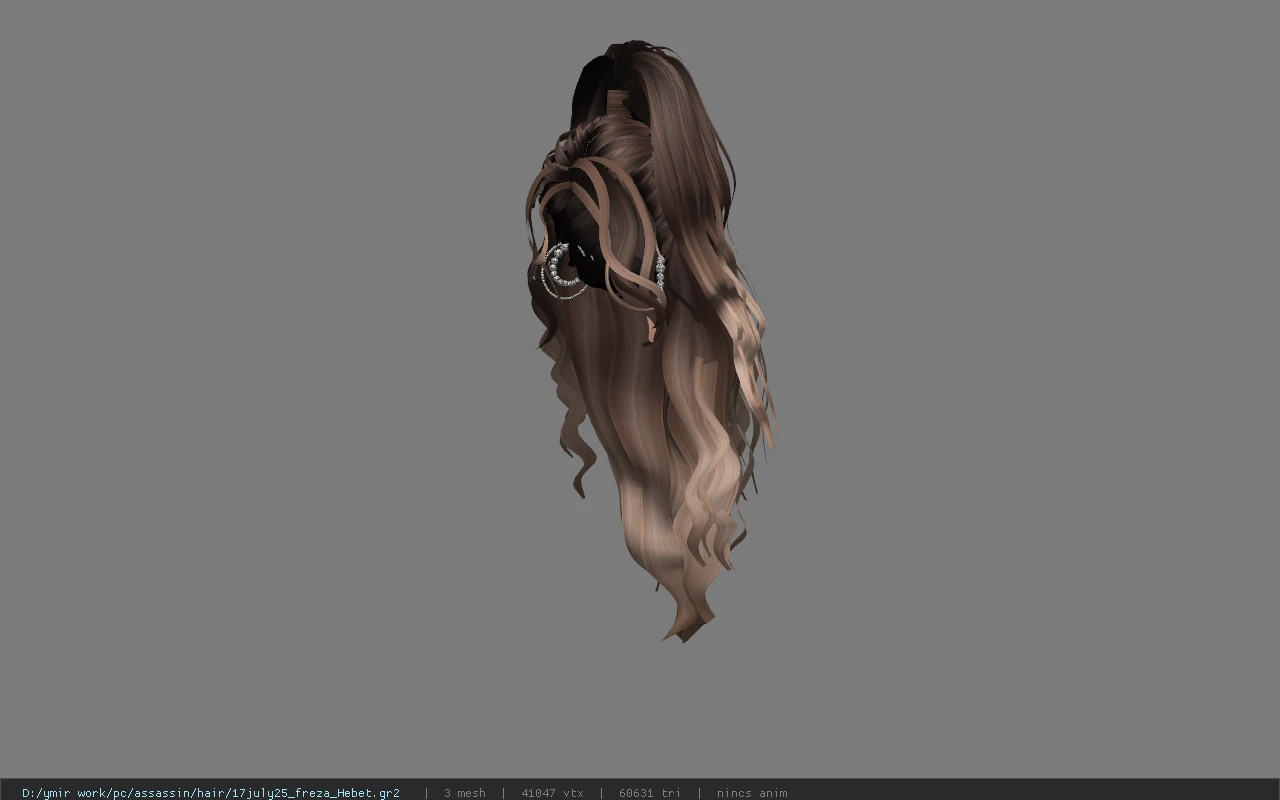The width and height of the screenshot is (1280, 800).
Task: Click the '3 mesh' status entry
Action: pos(465,793)
